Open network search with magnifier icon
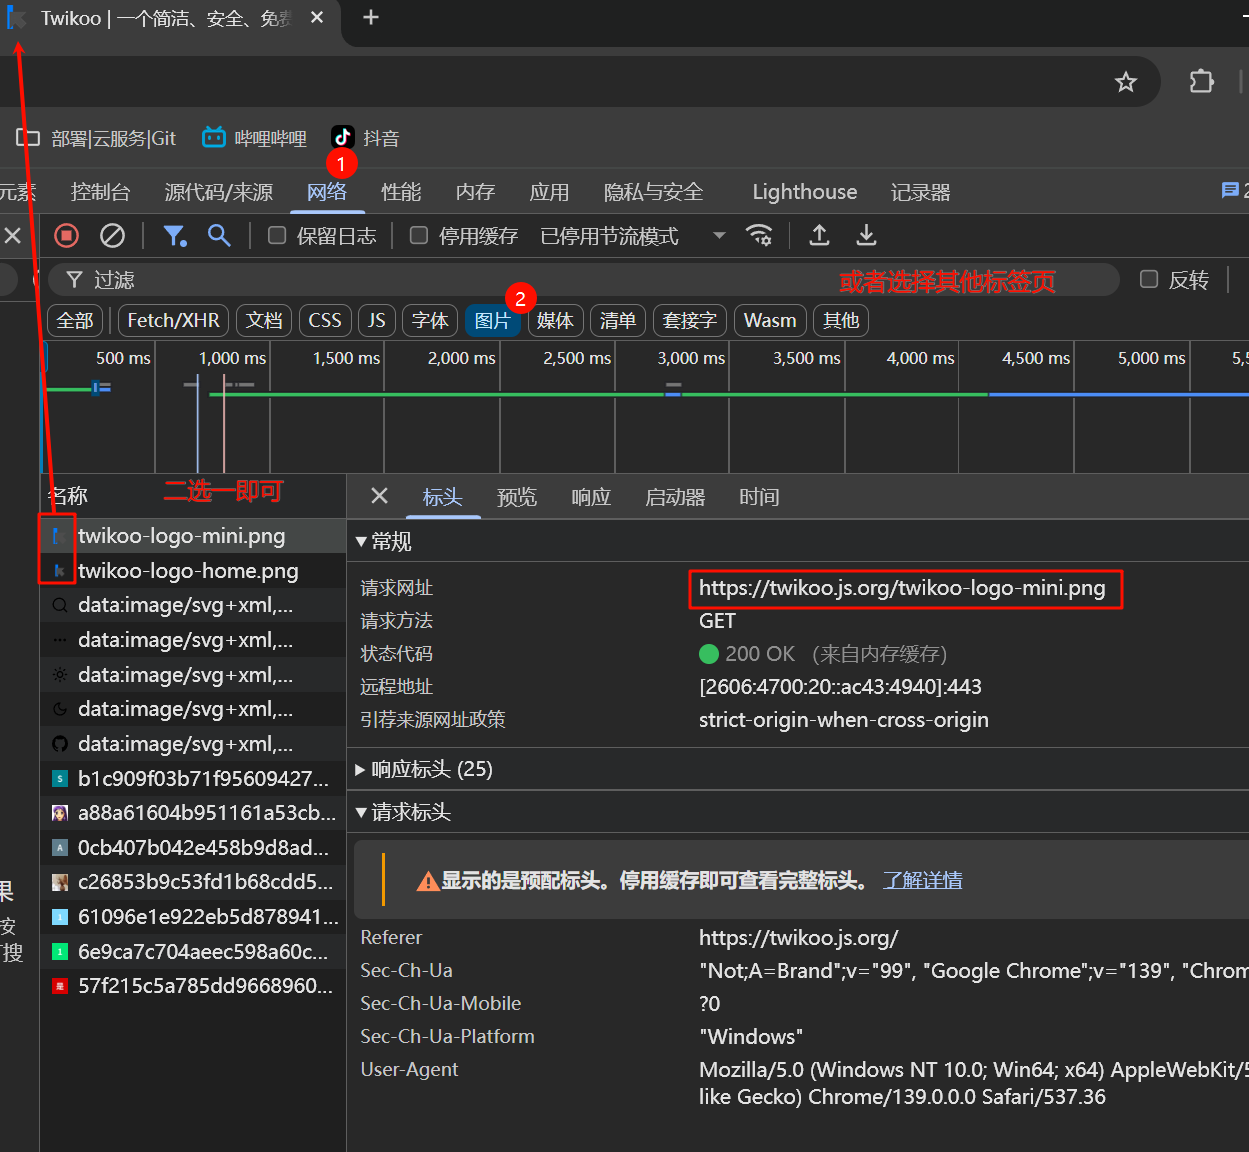1249x1152 pixels. 219,236
